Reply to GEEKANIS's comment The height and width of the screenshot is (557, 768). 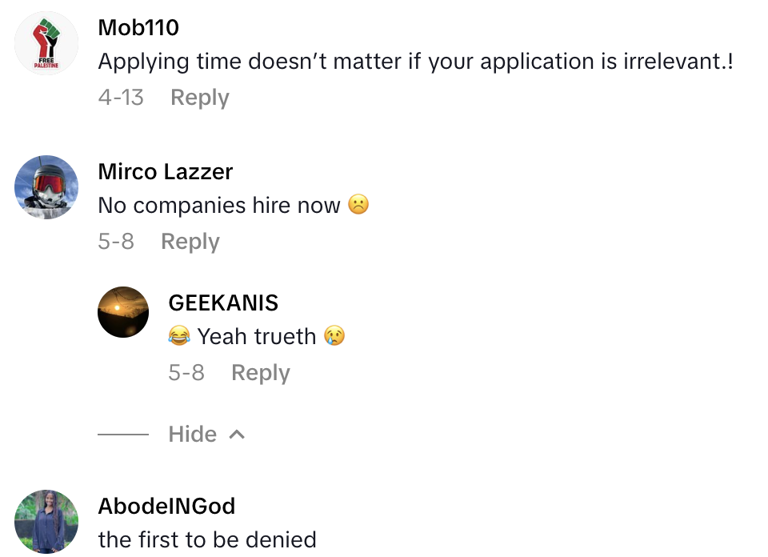pyautogui.click(x=260, y=373)
